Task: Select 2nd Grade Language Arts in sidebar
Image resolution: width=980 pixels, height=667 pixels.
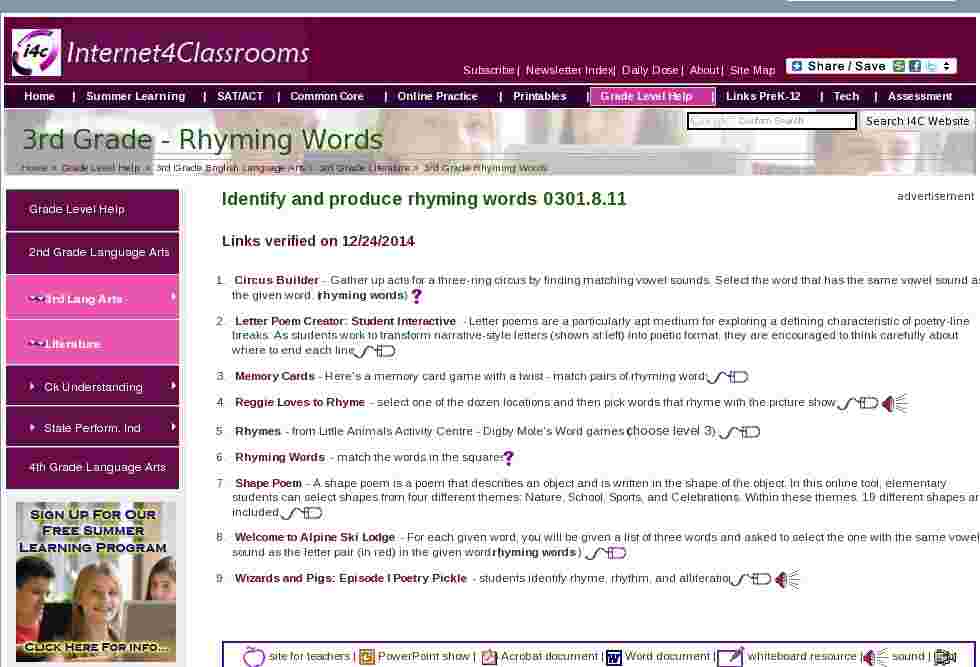Action: (x=92, y=252)
